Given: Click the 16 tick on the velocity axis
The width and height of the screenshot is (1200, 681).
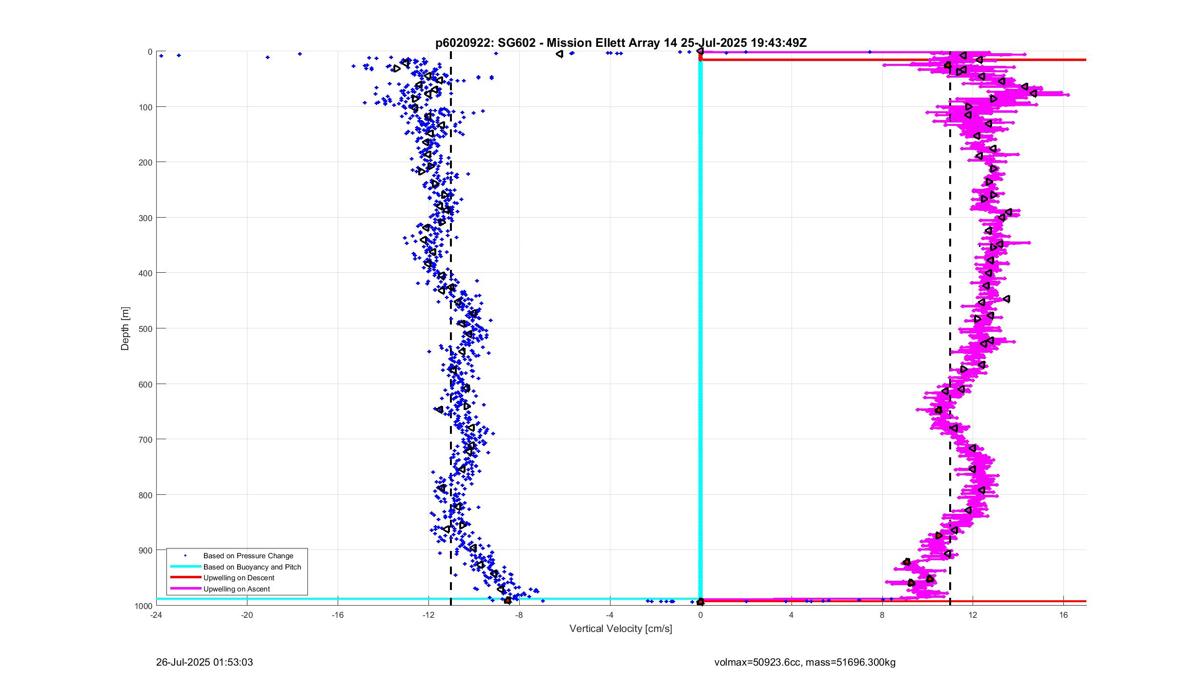Looking at the screenshot, I should coord(1064,615).
